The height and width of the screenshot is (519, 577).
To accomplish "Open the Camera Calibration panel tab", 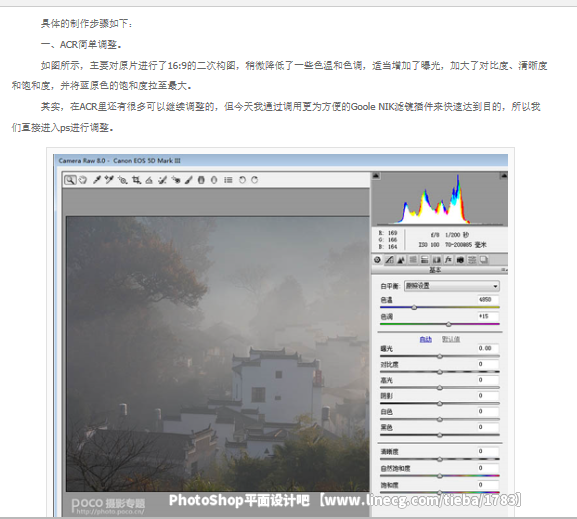I will (460, 260).
